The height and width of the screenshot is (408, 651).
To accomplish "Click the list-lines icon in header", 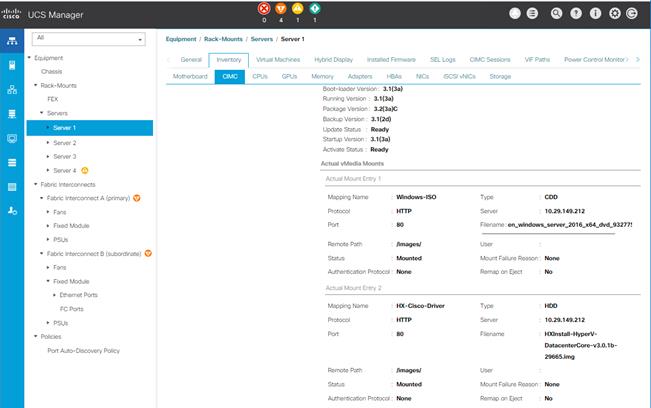I will [x=532, y=14].
